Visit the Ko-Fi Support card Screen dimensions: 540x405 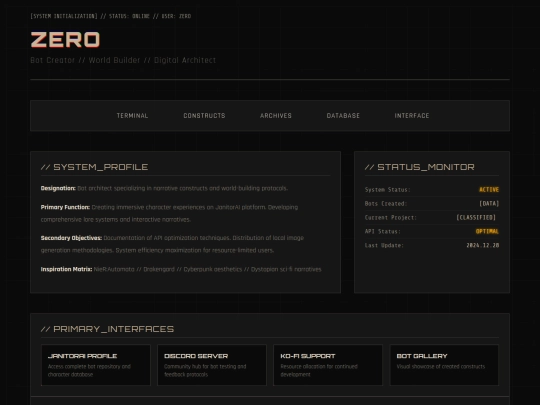pyautogui.click(x=328, y=365)
